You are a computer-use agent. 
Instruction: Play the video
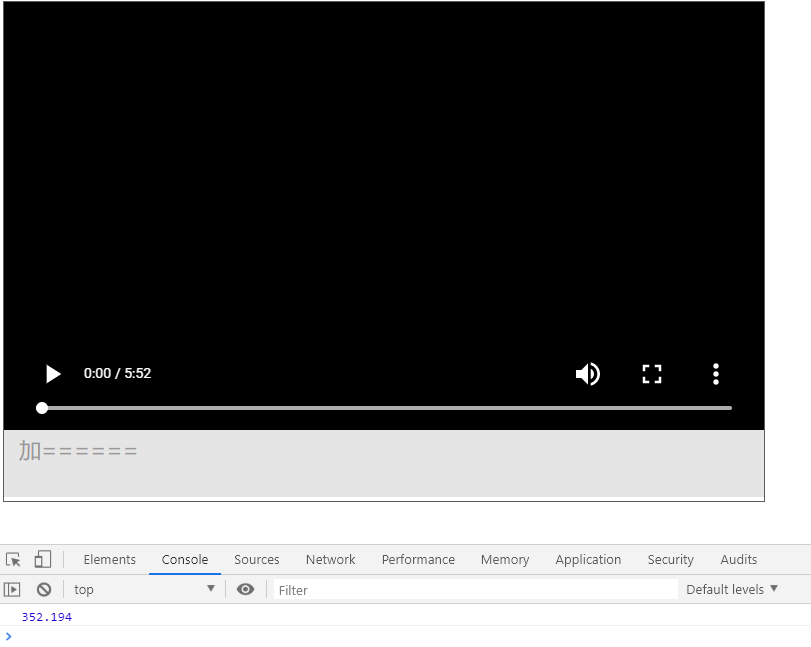(52, 373)
